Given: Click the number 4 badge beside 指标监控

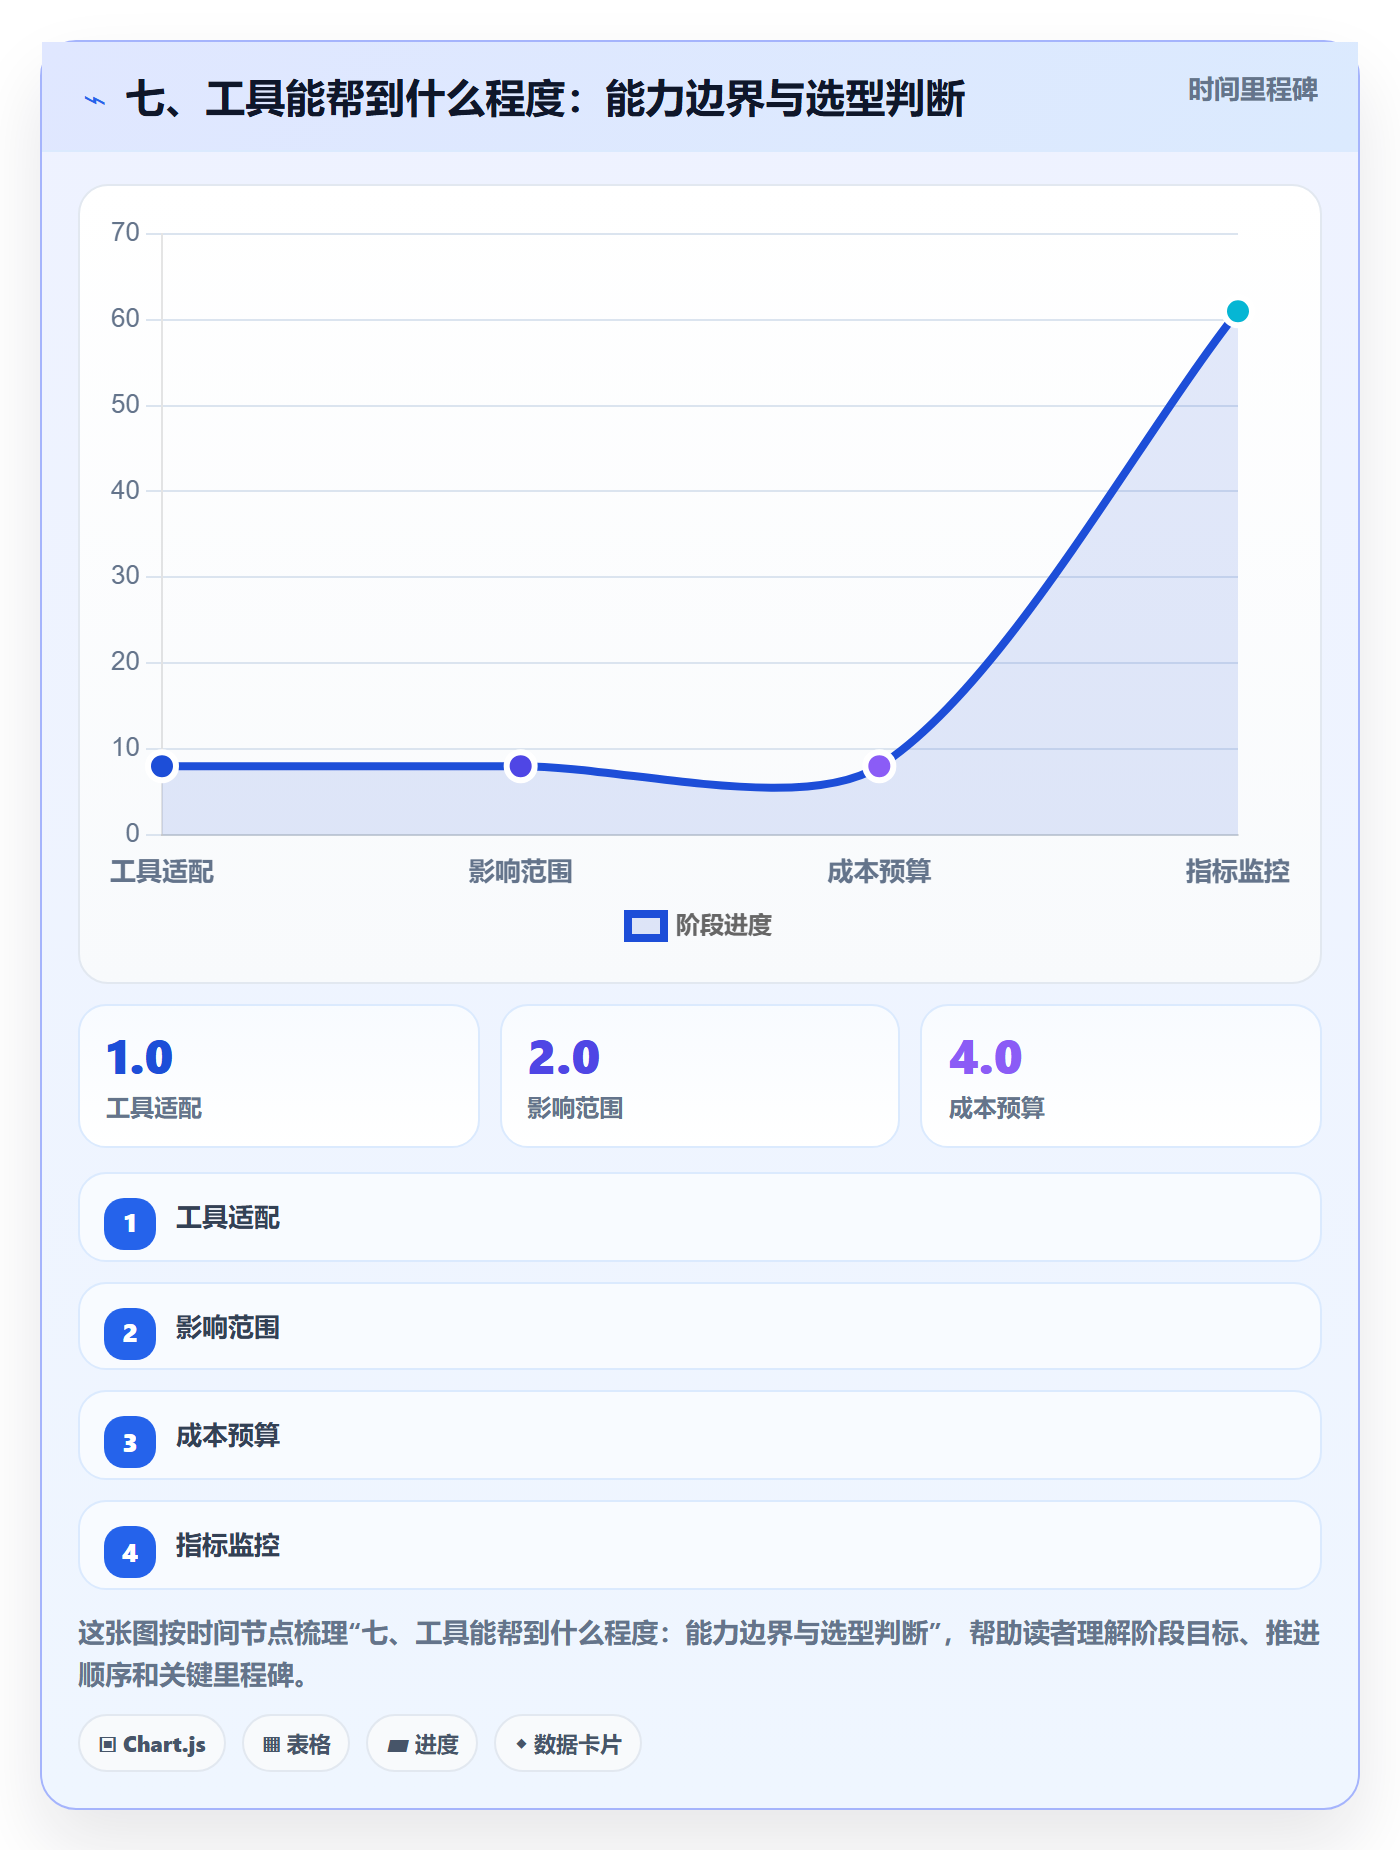Looking at the screenshot, I should pyautogui.click(x=130, y=1552).
